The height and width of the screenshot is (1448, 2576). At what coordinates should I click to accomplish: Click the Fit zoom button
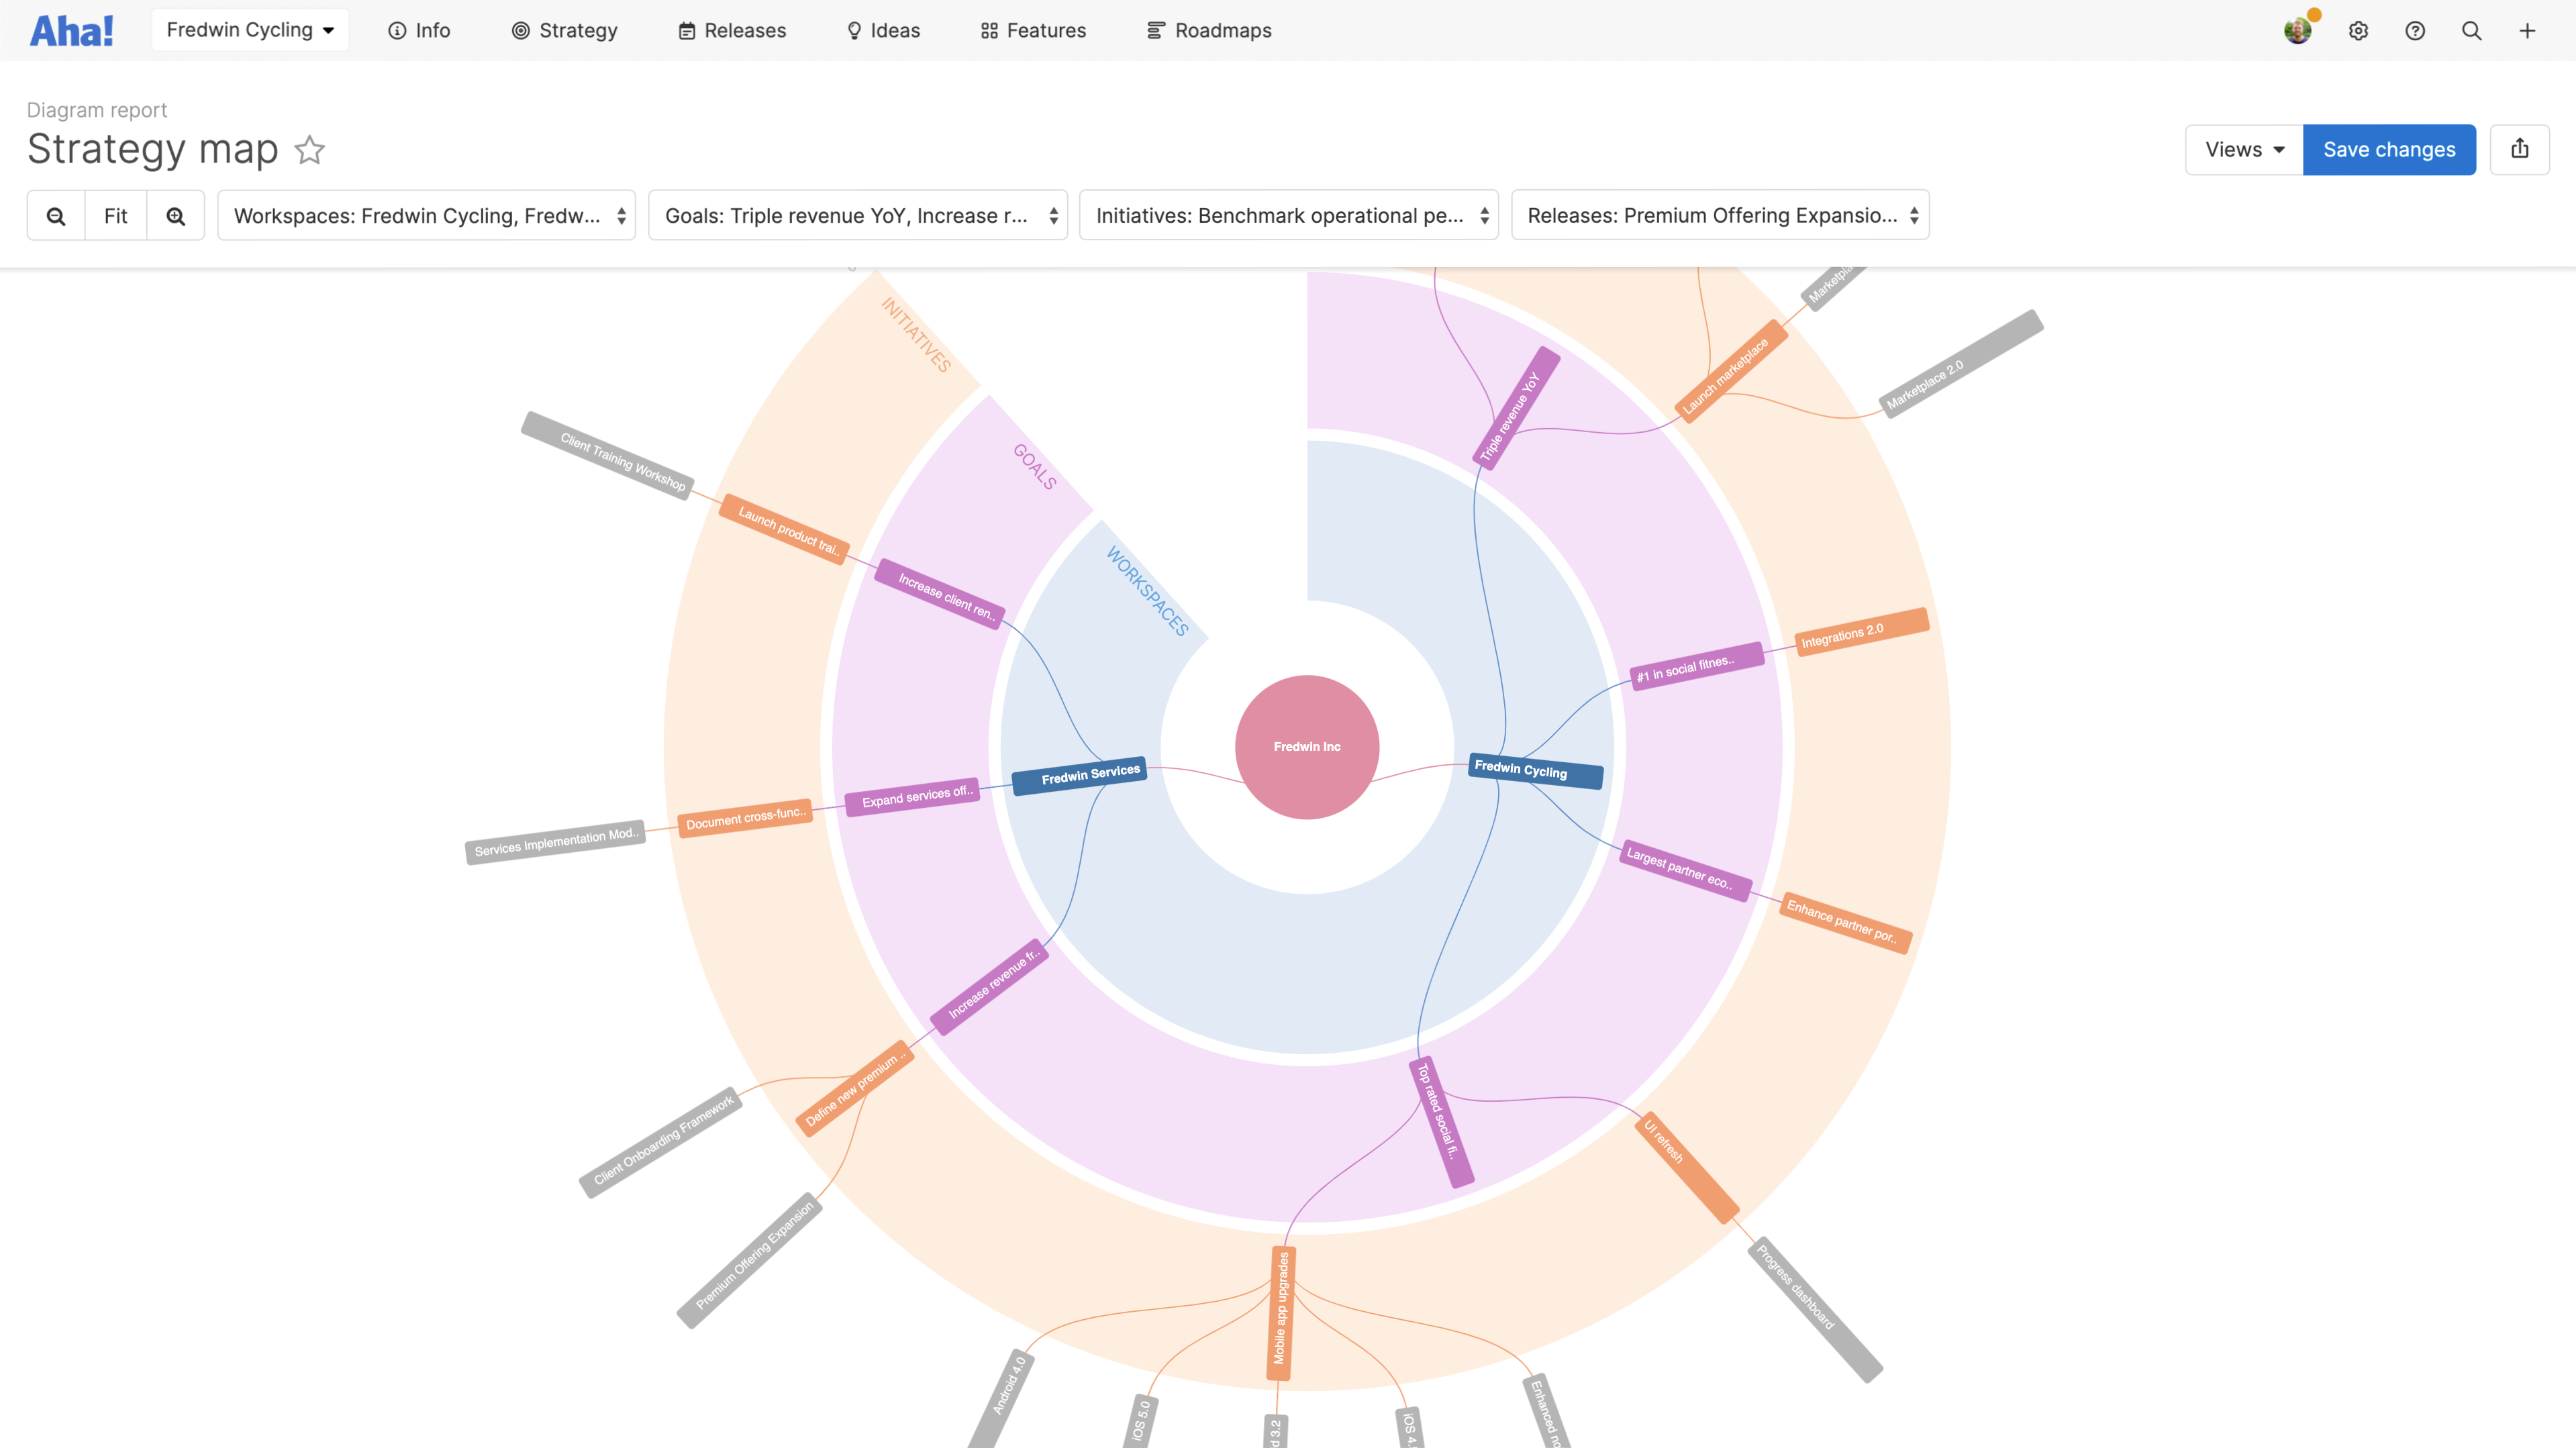coord(116,216)
